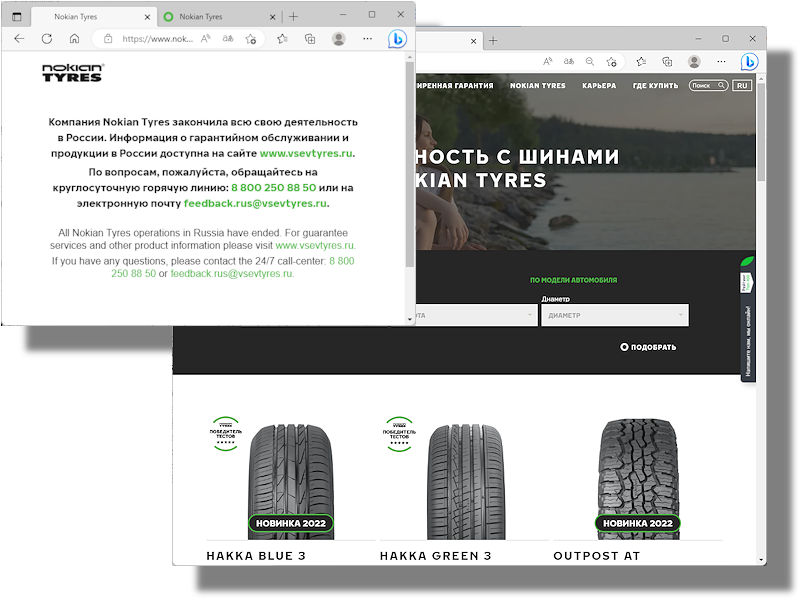Click the НОВИНКА 2022 badge on Outpost AT
The image size is (800, 600).
coord(638,523)
